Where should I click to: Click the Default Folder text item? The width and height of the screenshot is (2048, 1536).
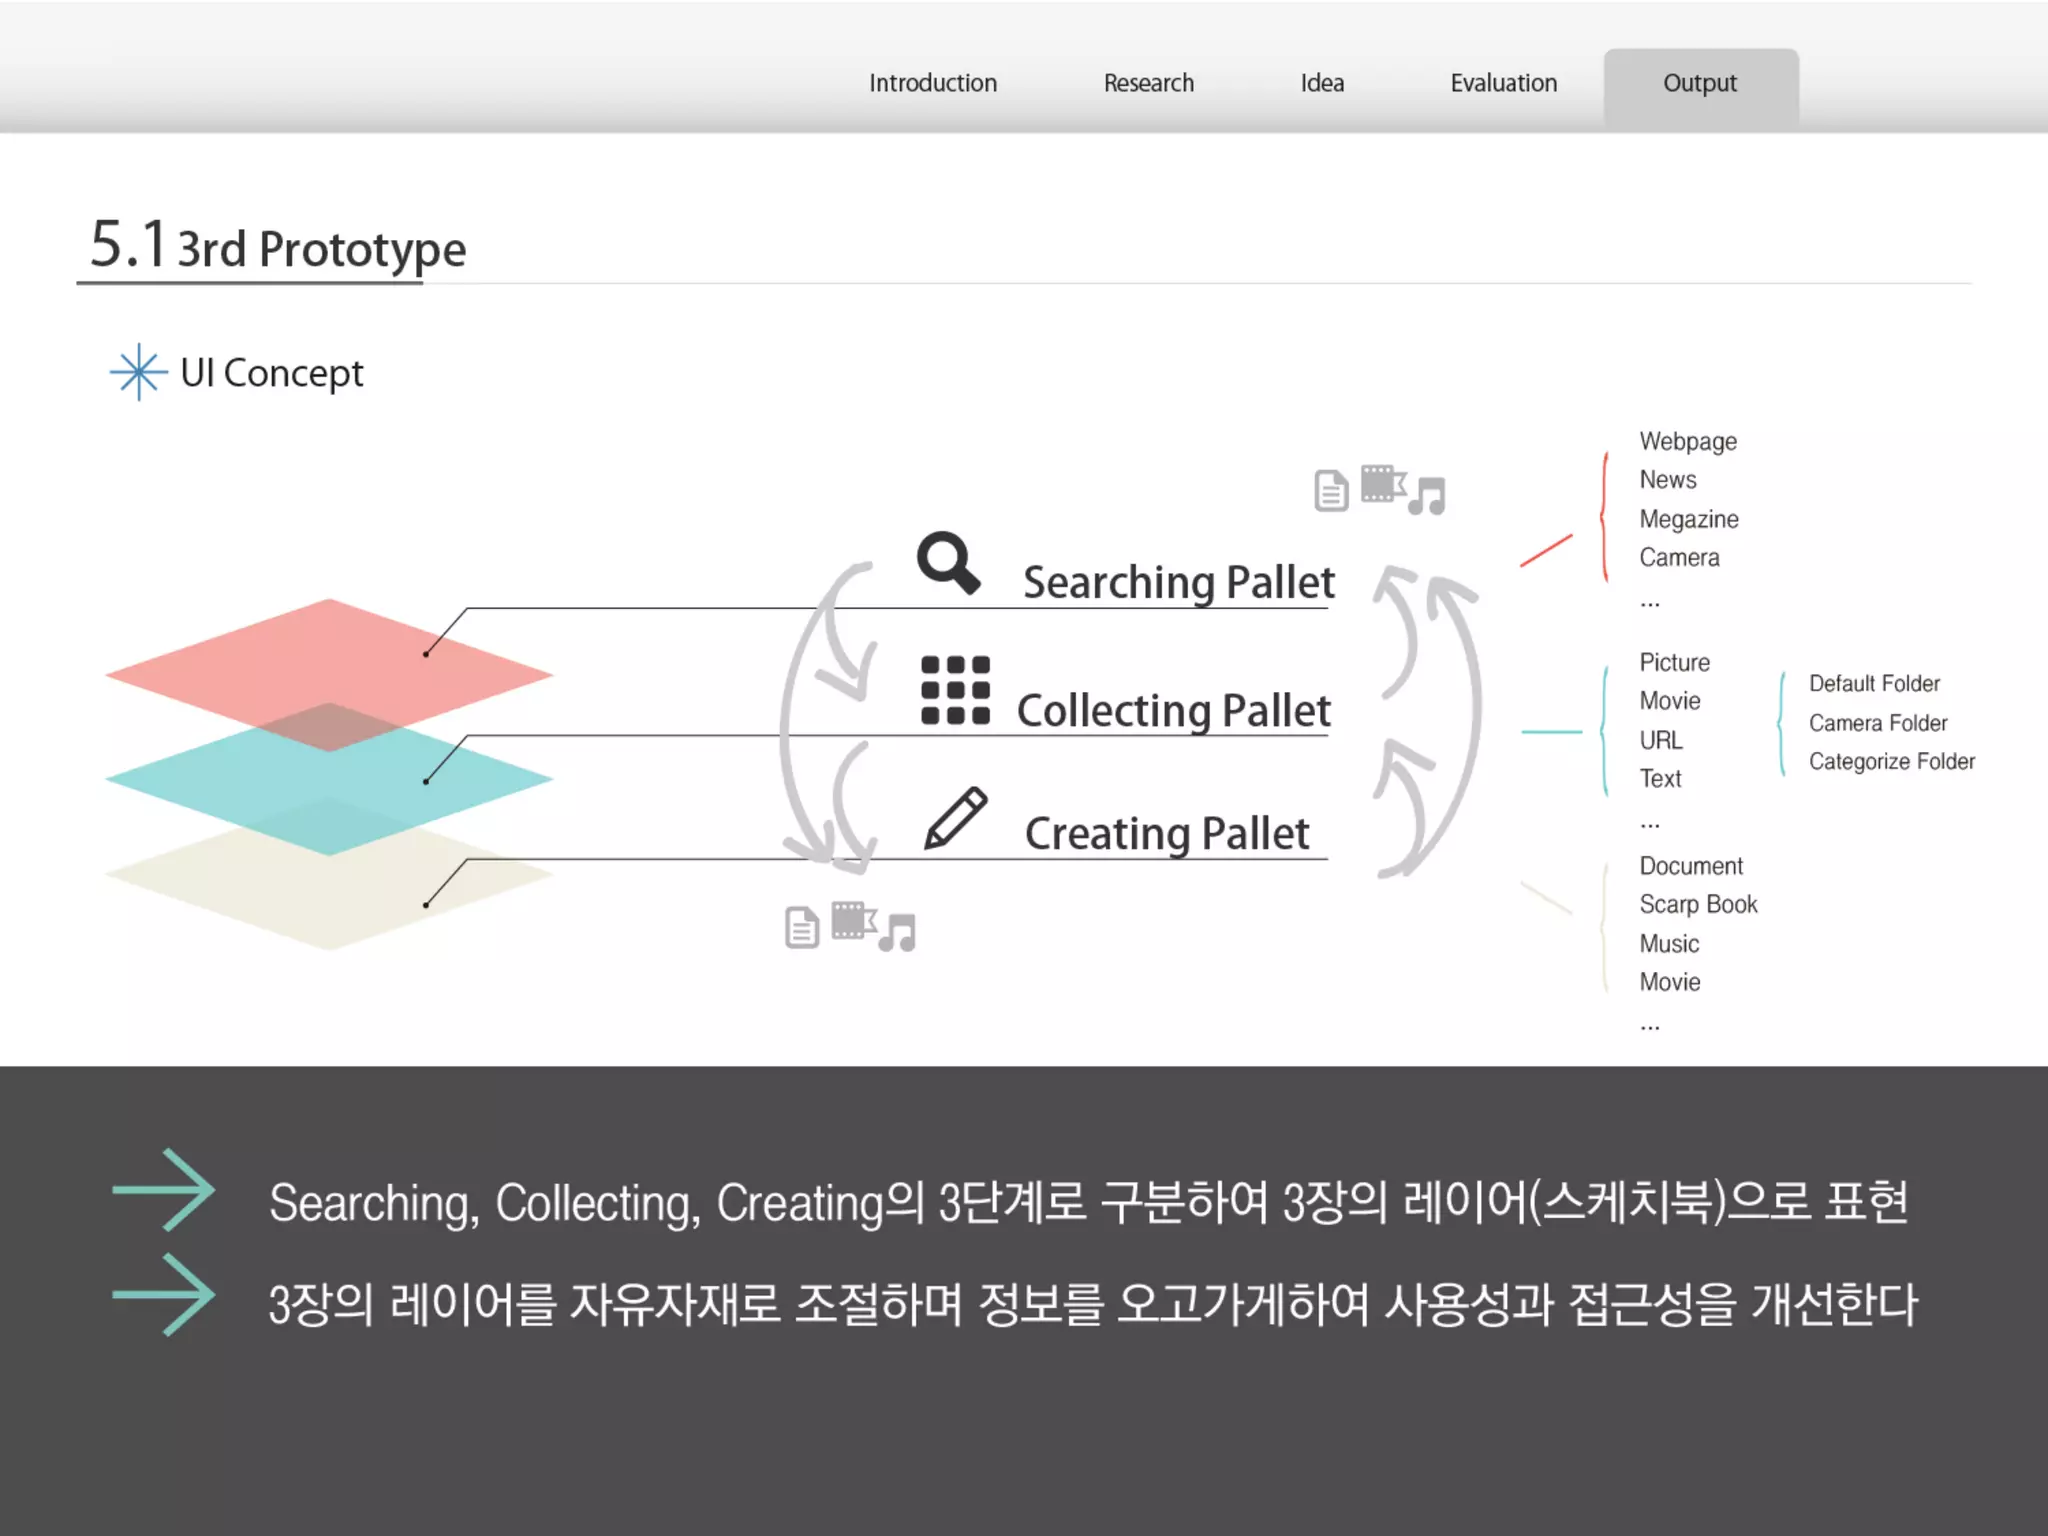1874,684
